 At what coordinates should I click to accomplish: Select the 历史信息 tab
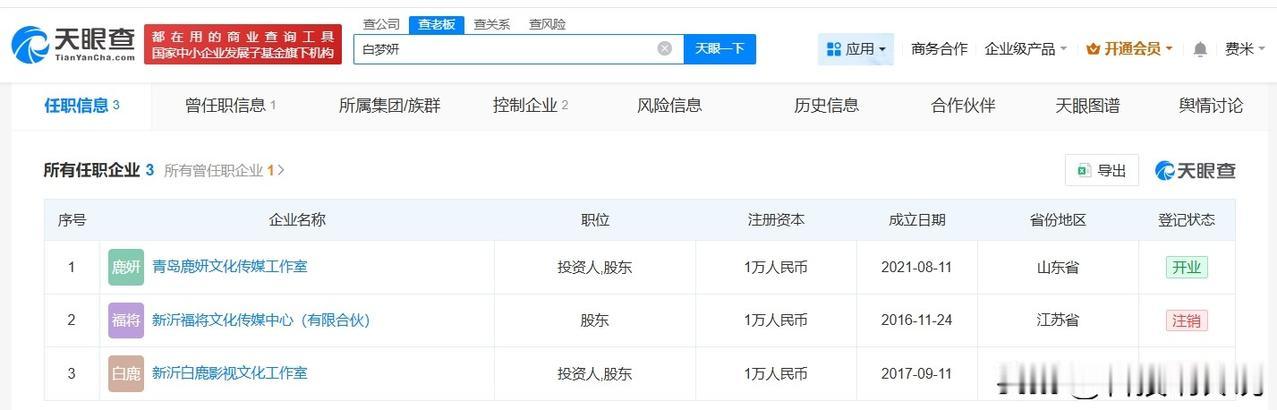pos(826,105)
